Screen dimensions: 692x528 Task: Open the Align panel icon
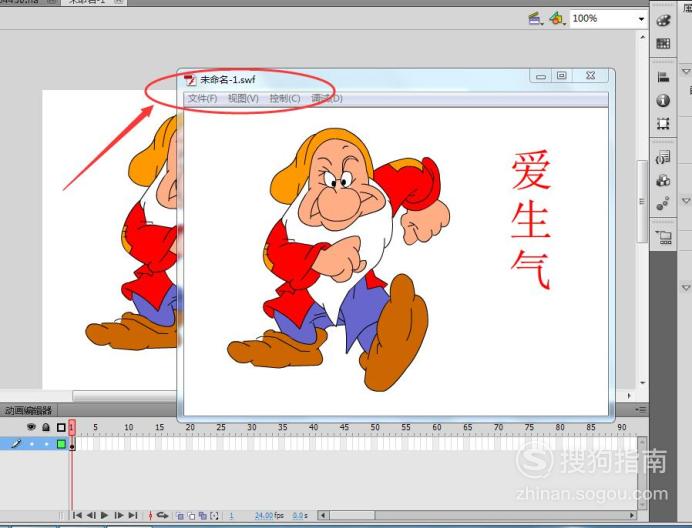click(x=663, y=77)
